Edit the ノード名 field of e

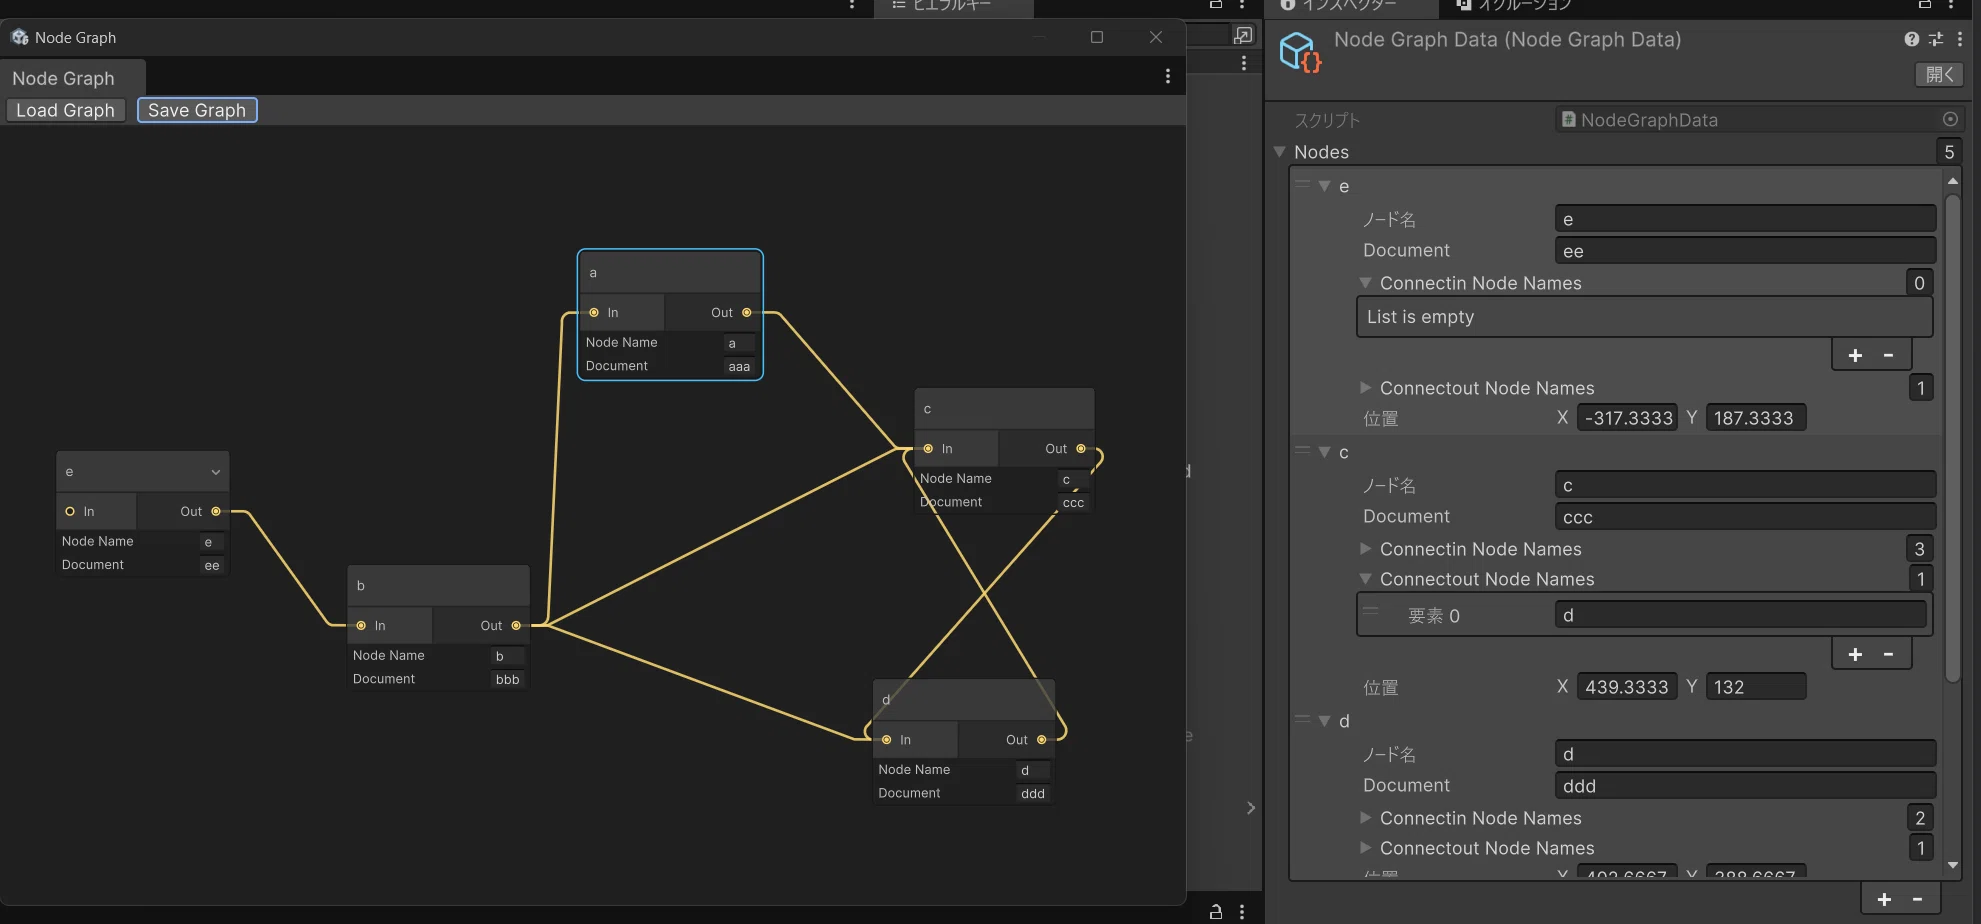[x=1745, y=219]
